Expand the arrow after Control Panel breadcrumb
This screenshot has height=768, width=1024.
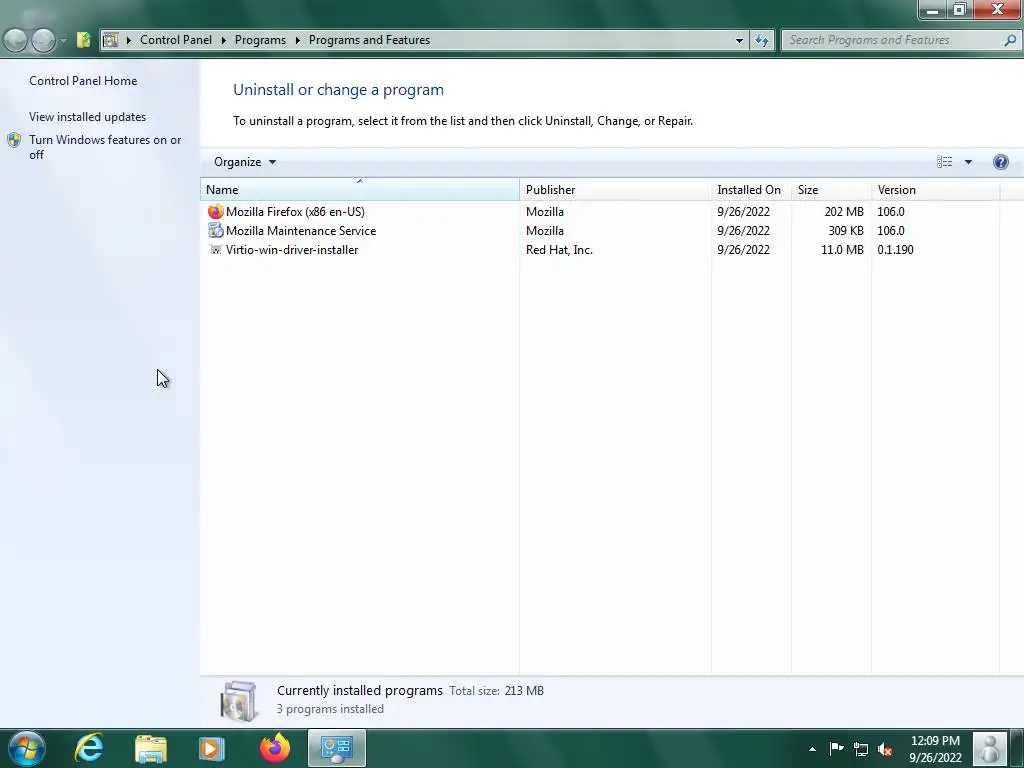pos(223,40)
